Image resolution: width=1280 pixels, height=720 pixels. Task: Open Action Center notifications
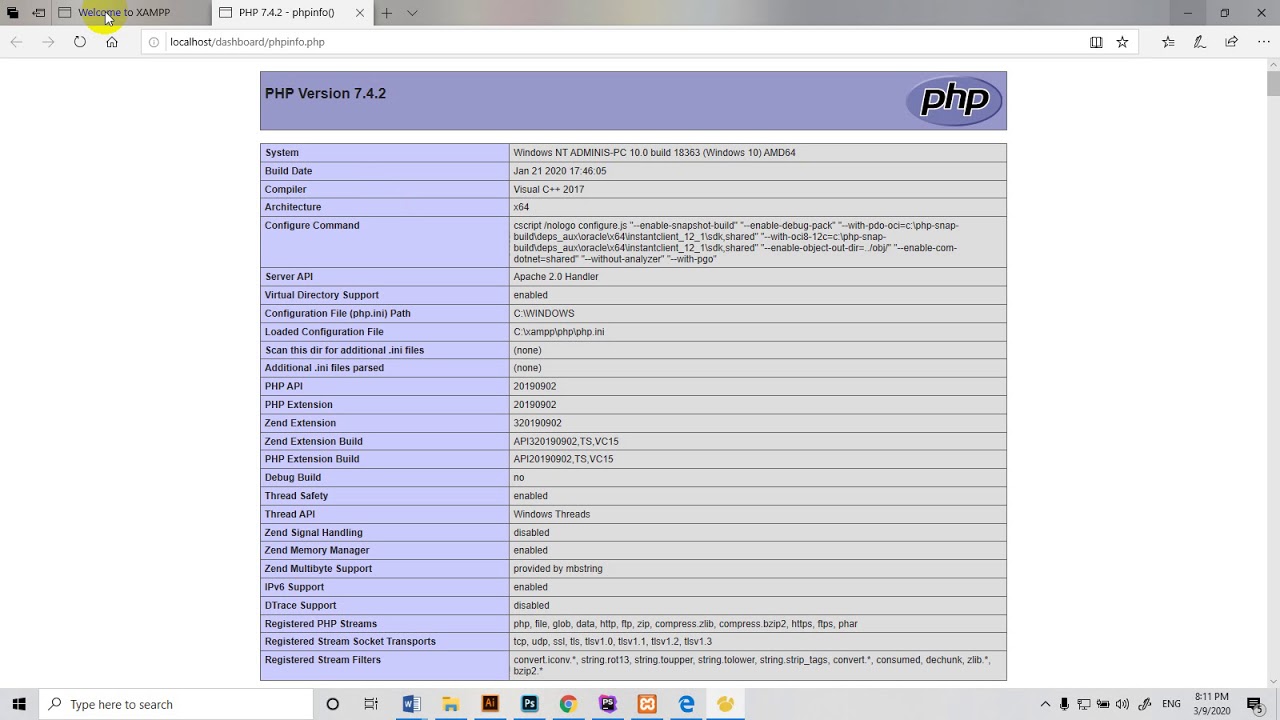1255,704
